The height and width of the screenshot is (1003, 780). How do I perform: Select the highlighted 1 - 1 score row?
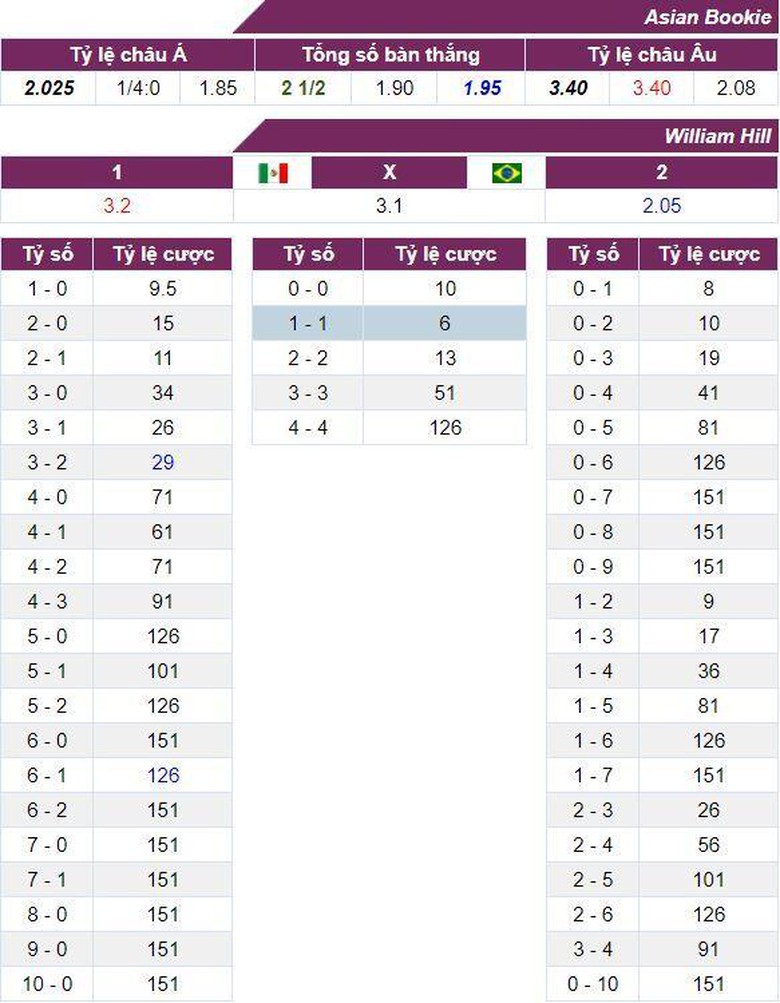click(x=389, y=323)
